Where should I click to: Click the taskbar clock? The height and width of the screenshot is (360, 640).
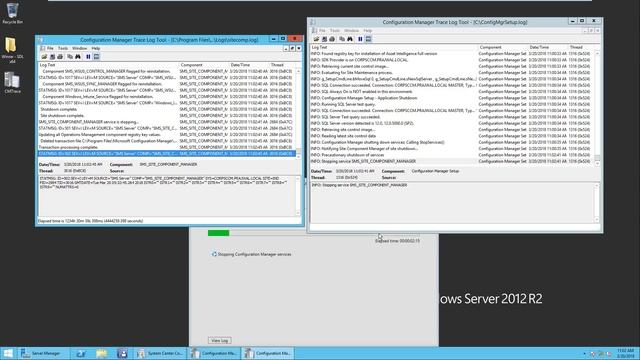pos(626,353)
